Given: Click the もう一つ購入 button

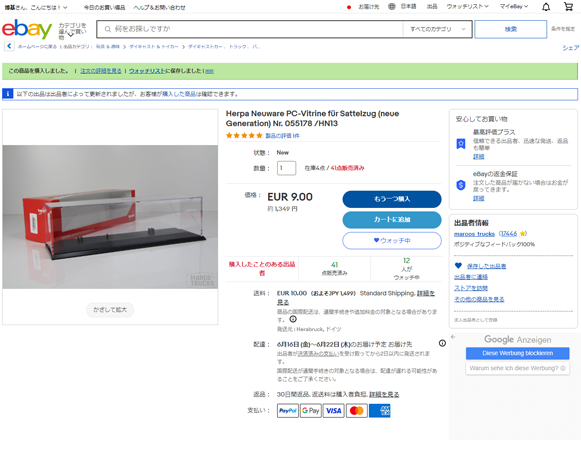Looking at the screenshot, I should [x=392, y=199].
